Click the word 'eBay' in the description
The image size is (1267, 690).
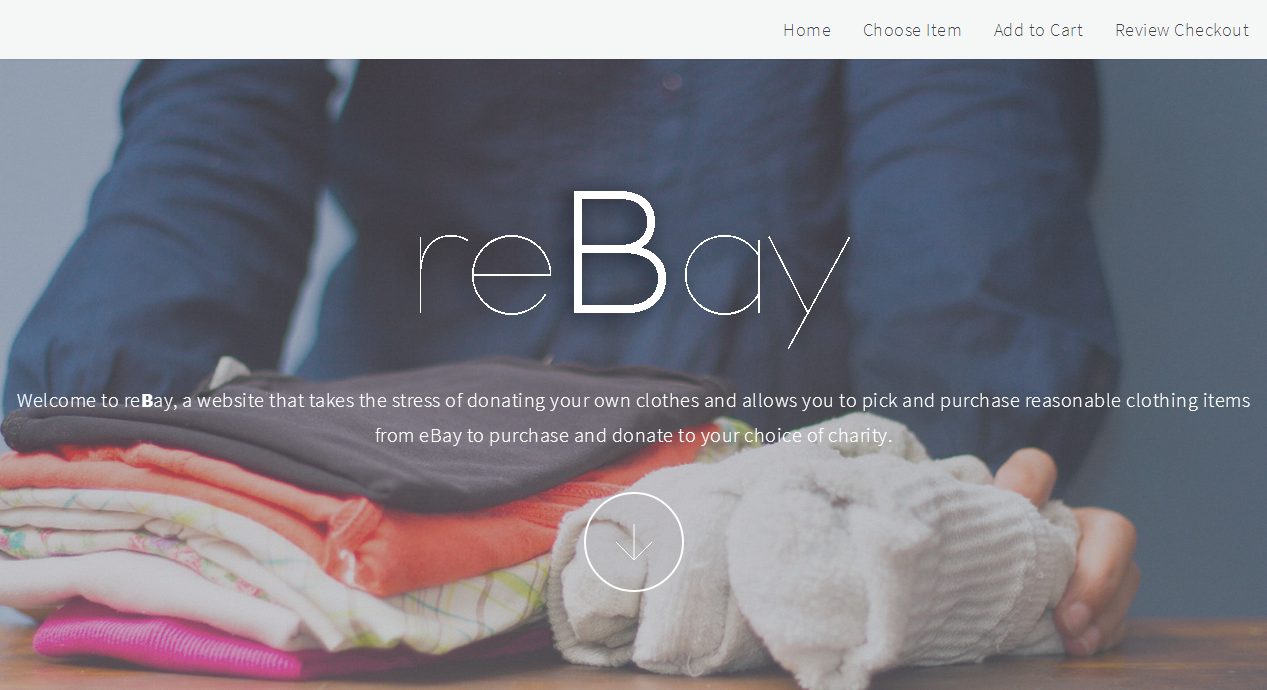(440, 435)
